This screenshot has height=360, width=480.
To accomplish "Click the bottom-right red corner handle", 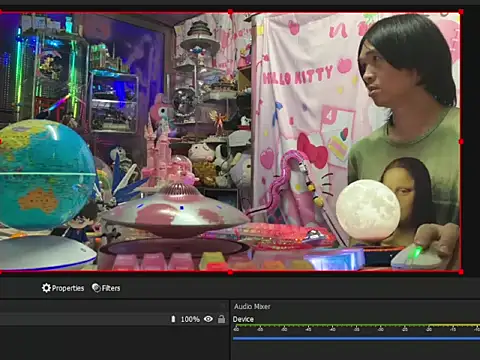I will click(461, 272).
